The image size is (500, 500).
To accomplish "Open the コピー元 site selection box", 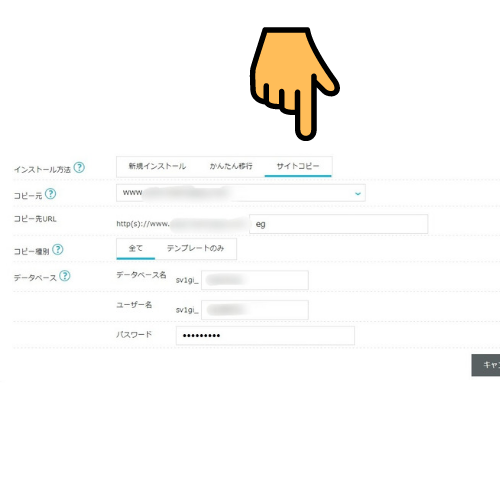I will (241, 193).
